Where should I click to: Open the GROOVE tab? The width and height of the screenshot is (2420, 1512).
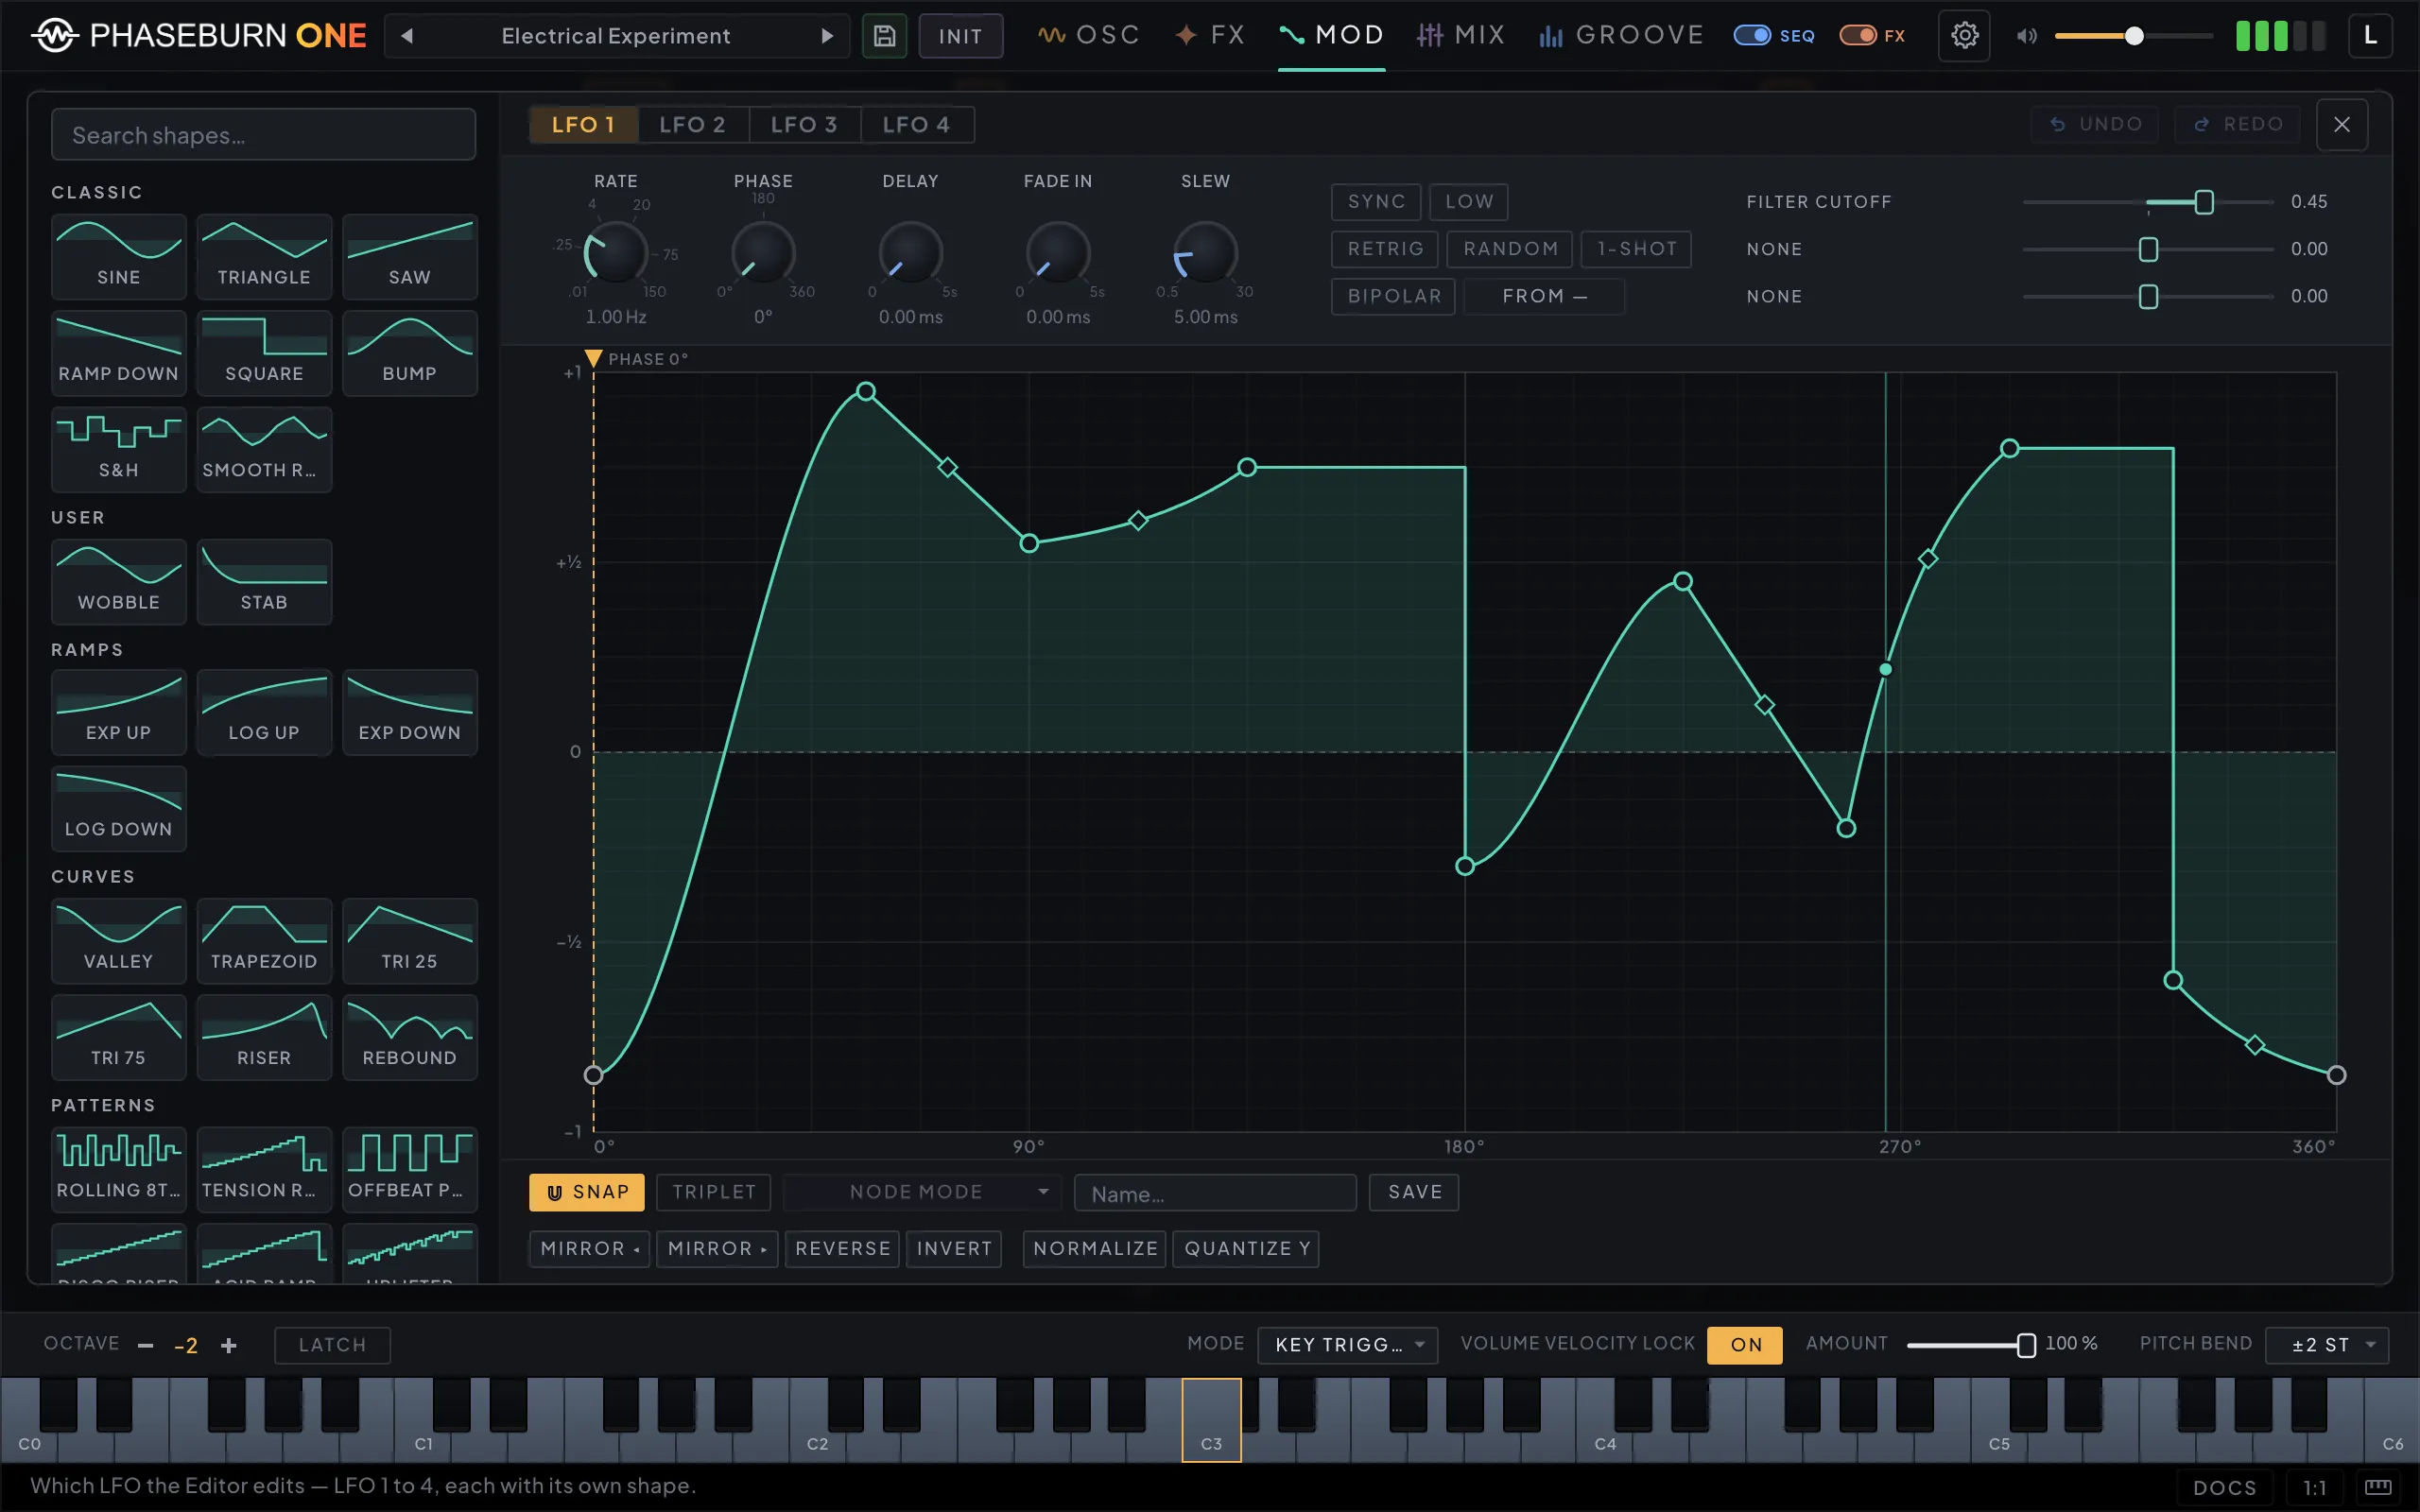[x=1621, y=36]
